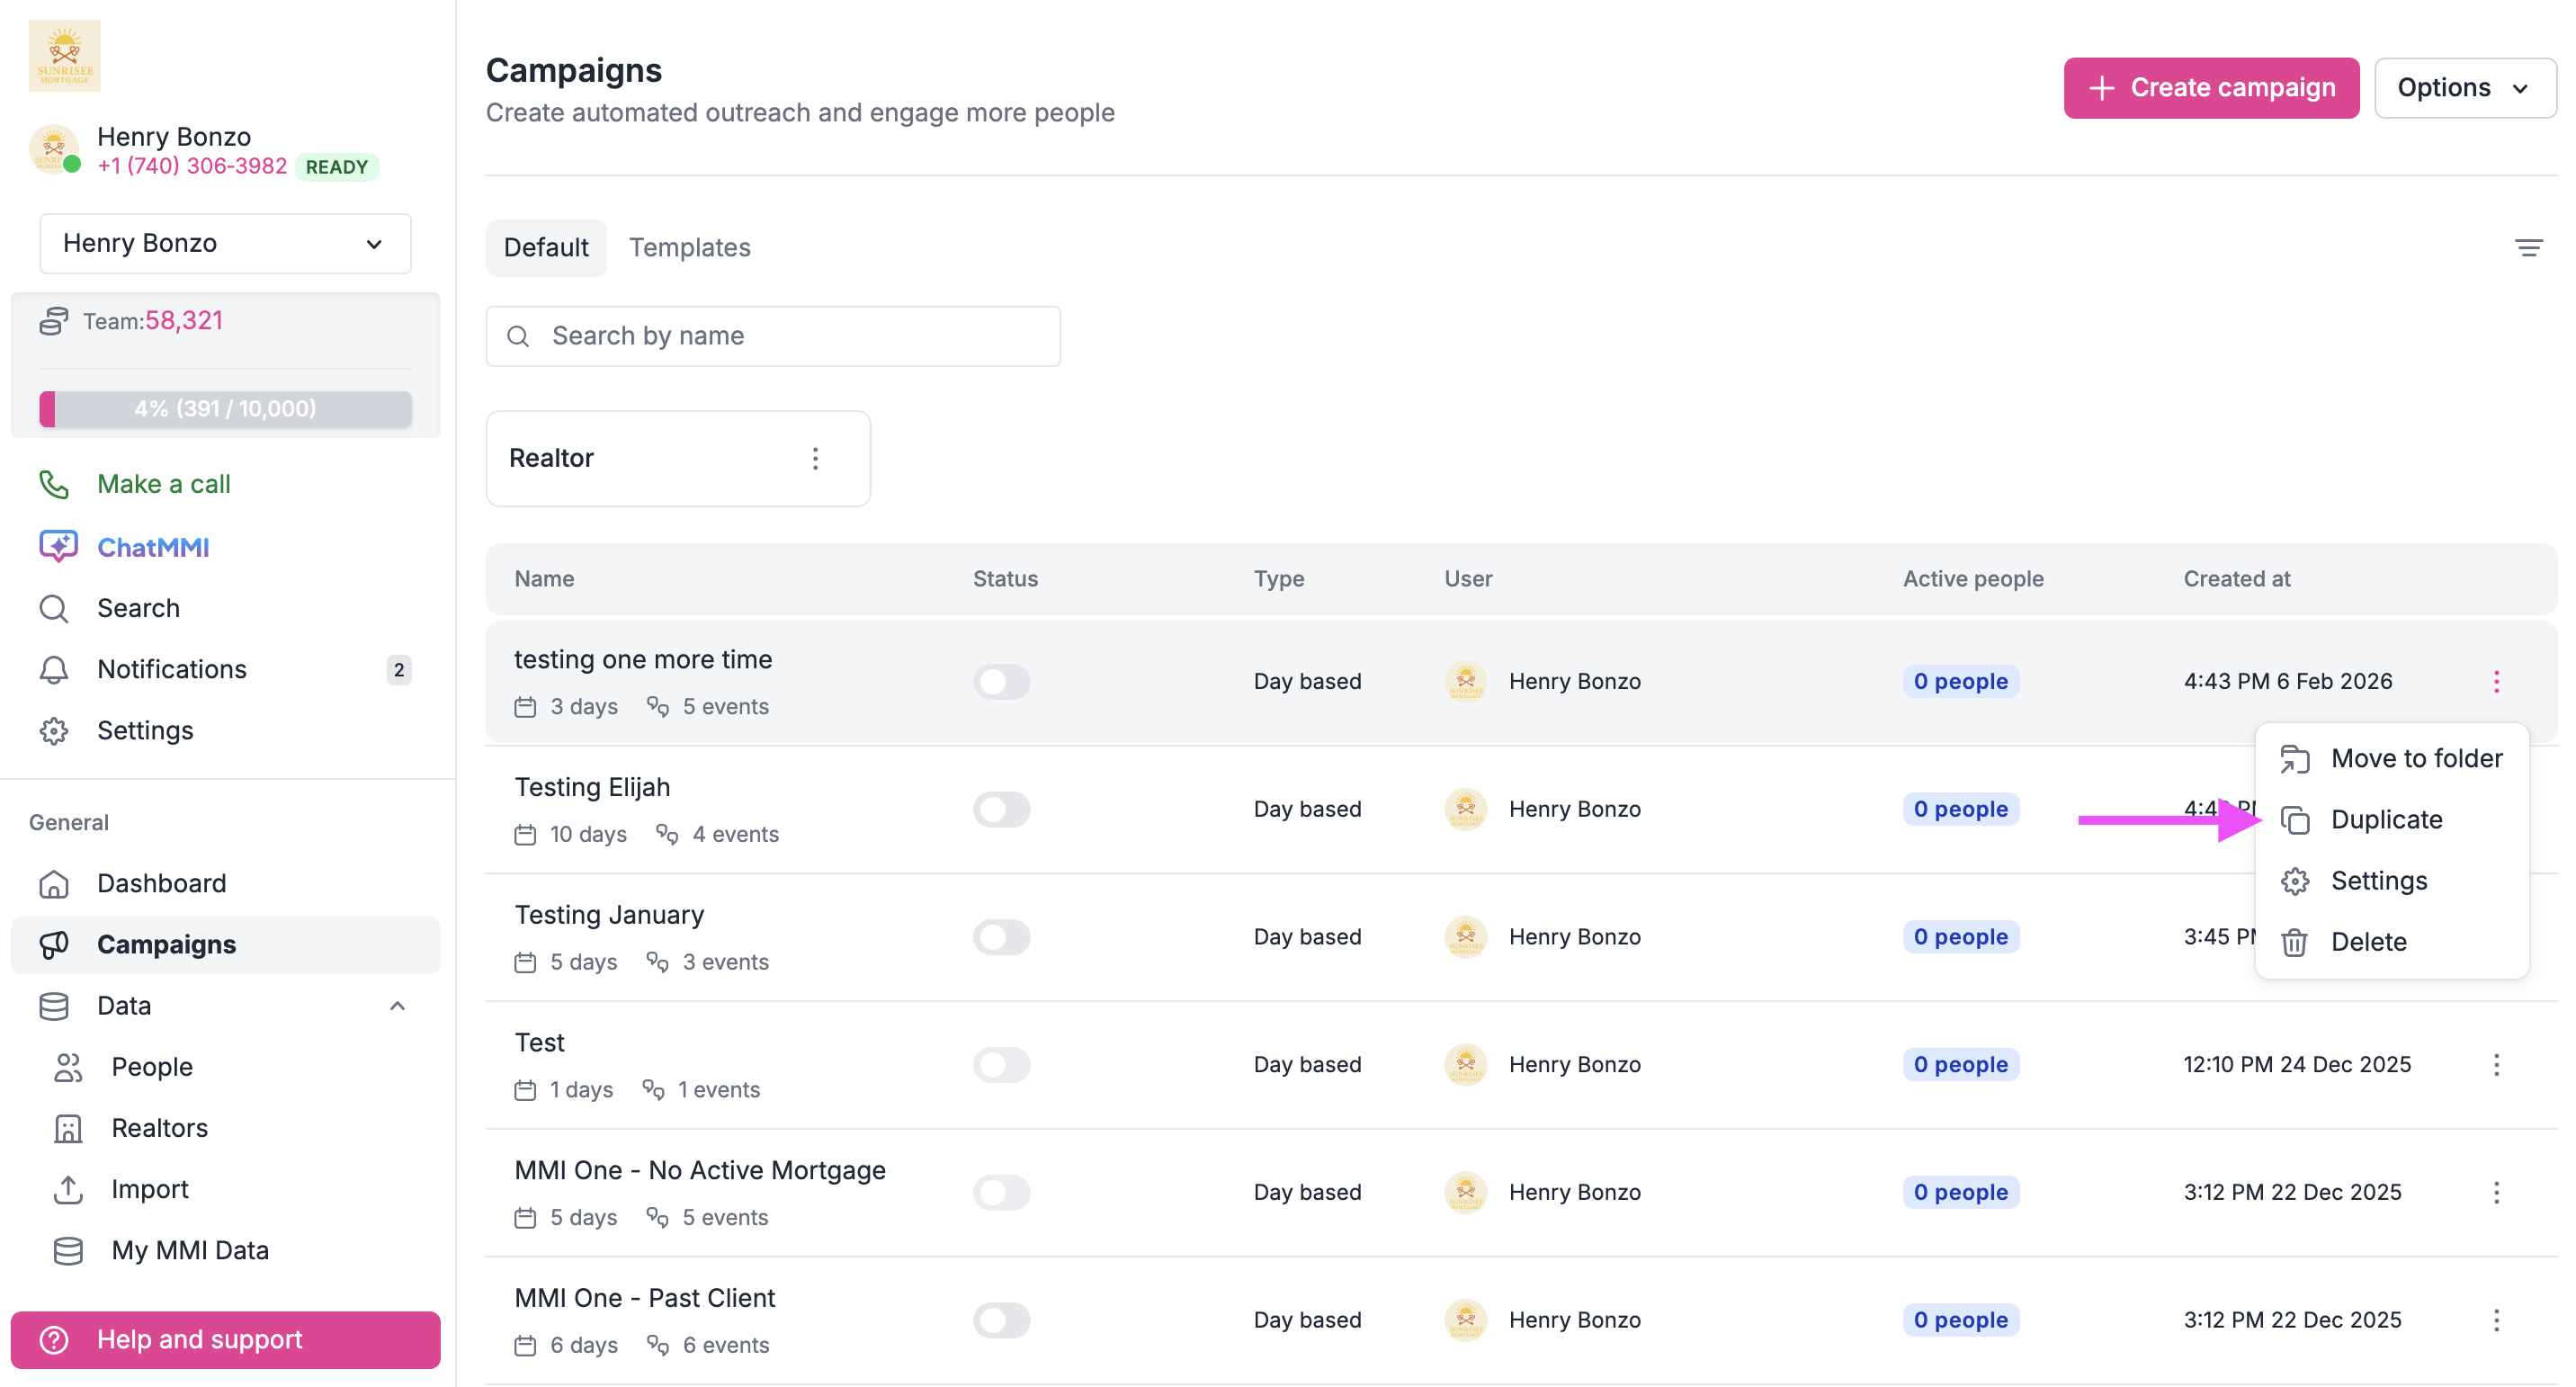2576x1387 pixels.
Task: Click the People users icon
Action: click(68, 1066)
